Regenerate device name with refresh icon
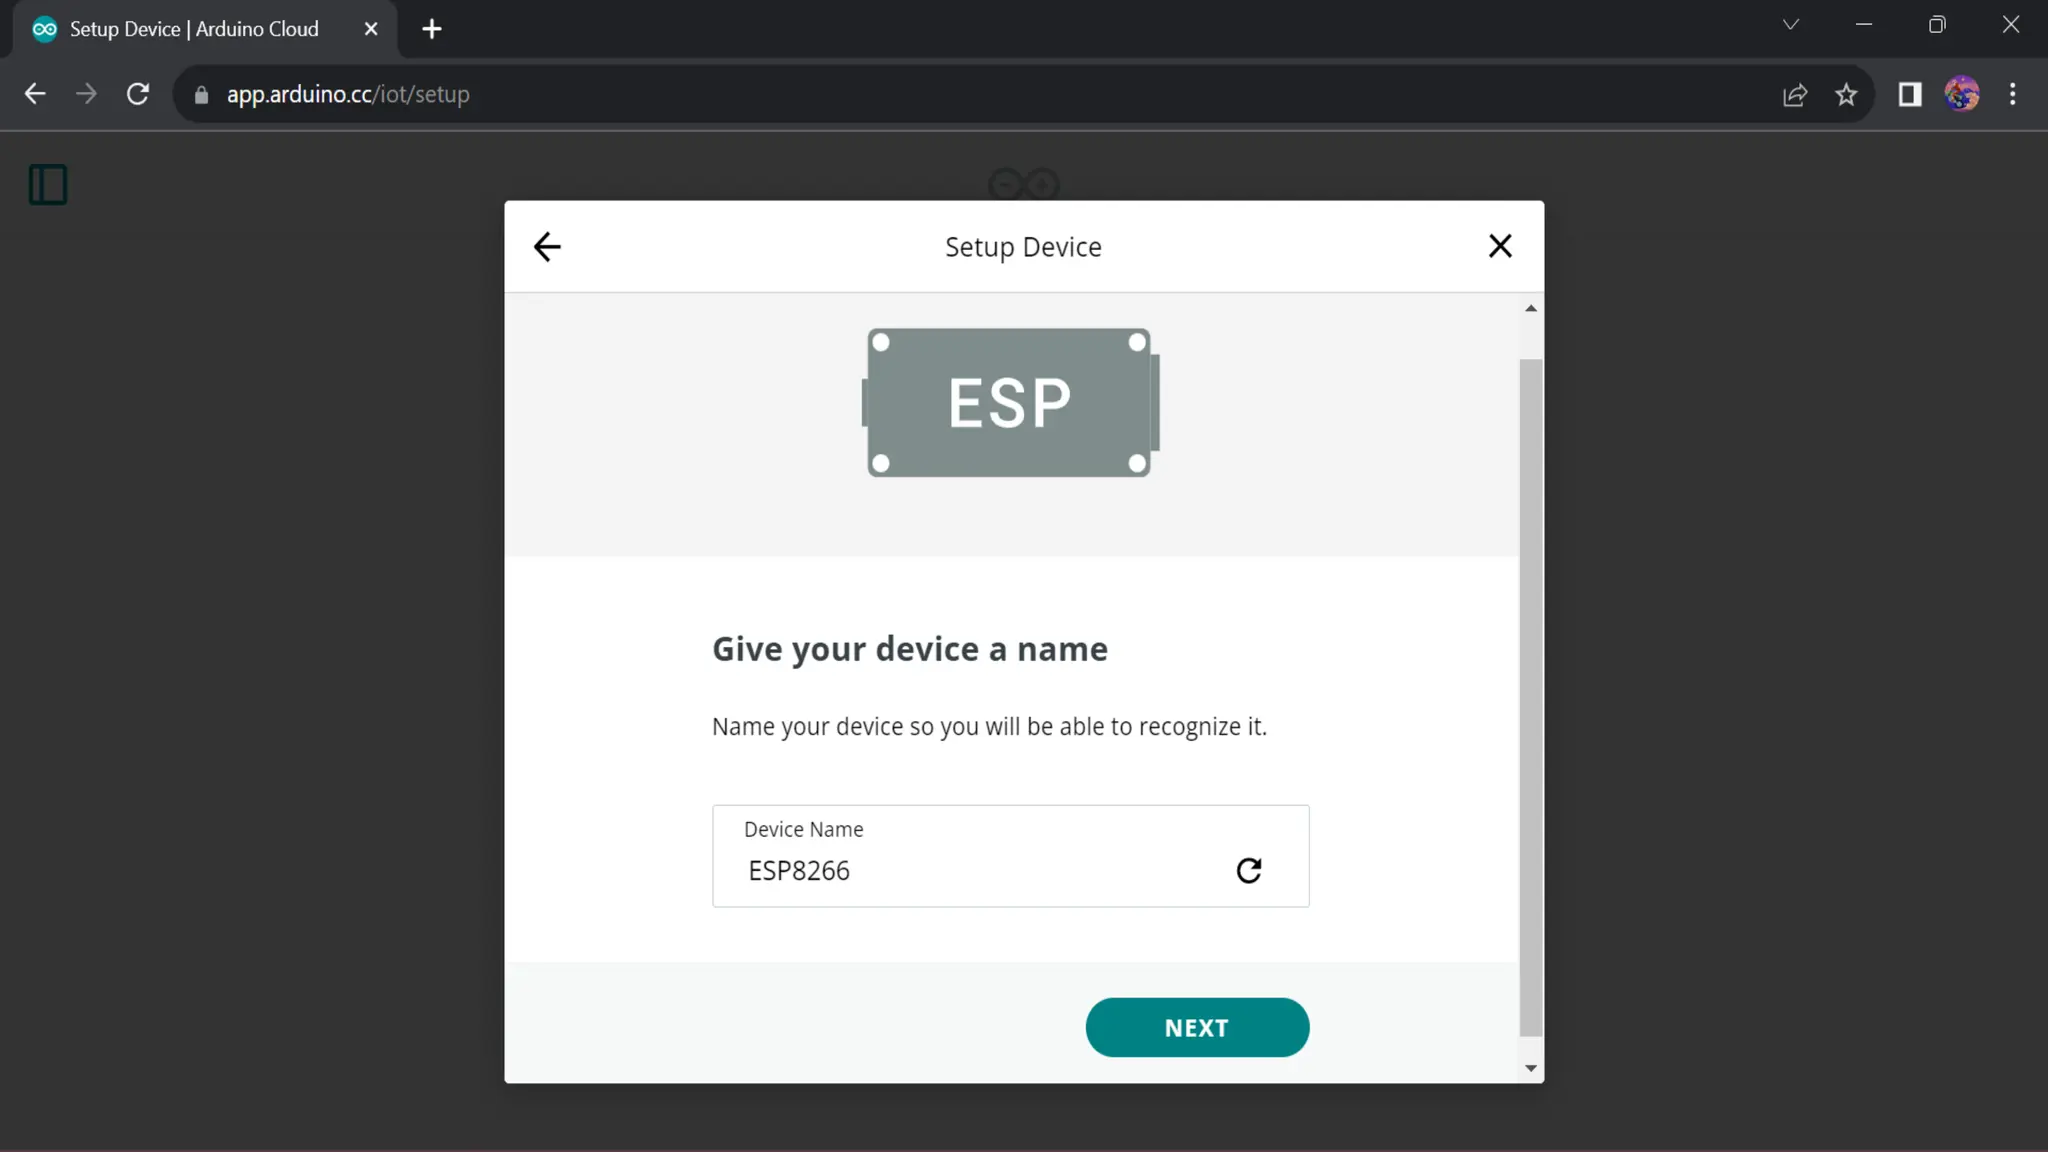Viewport: 2048px width, 1152px height. pyautogui.click(x=1248, y=870)
